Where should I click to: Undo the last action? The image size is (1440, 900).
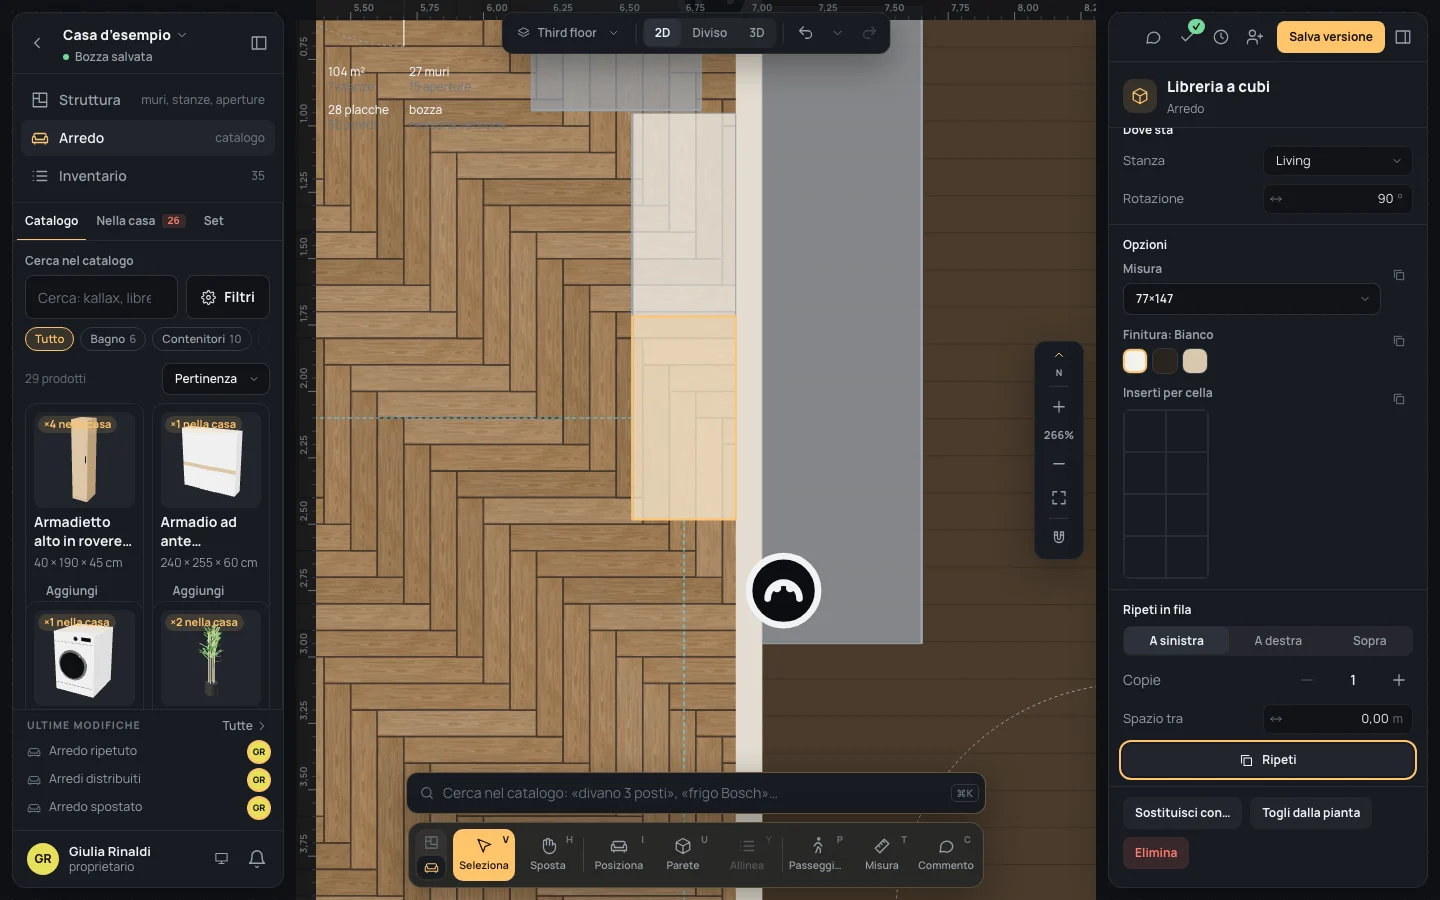pyautogui.click(x=805, y=33)
